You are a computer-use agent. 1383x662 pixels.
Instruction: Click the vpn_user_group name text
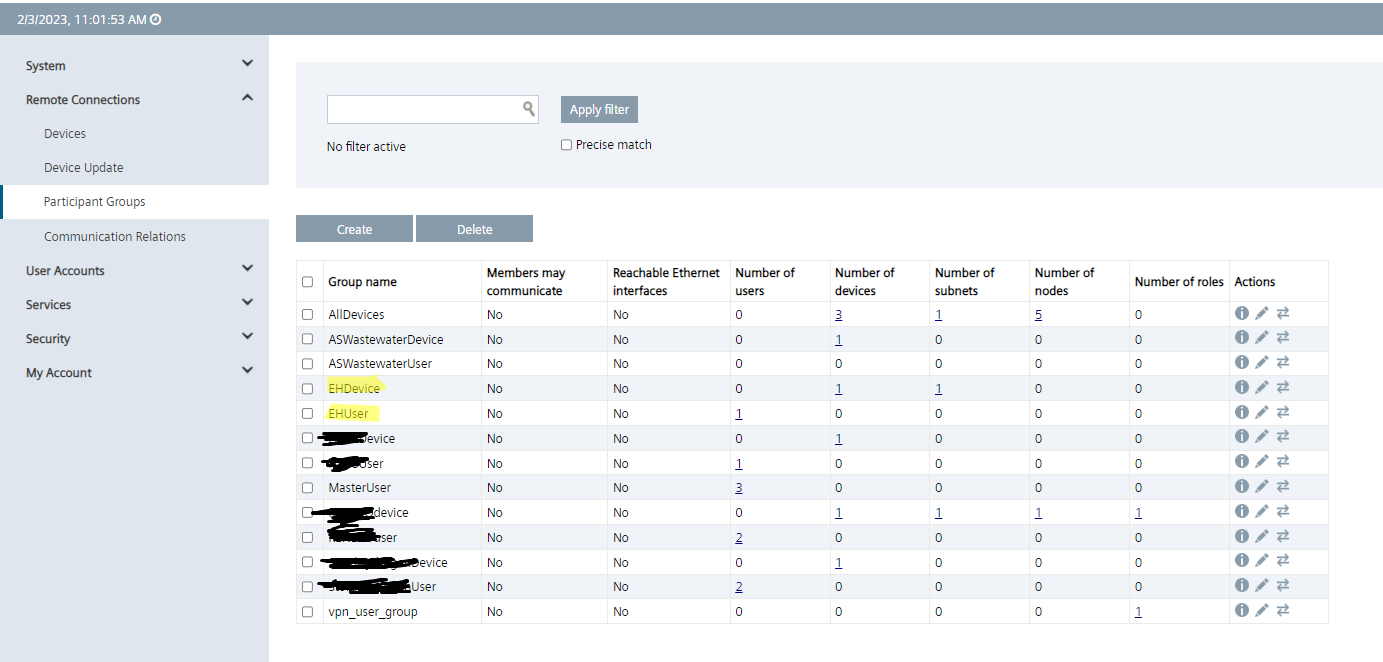coord(373,612)
